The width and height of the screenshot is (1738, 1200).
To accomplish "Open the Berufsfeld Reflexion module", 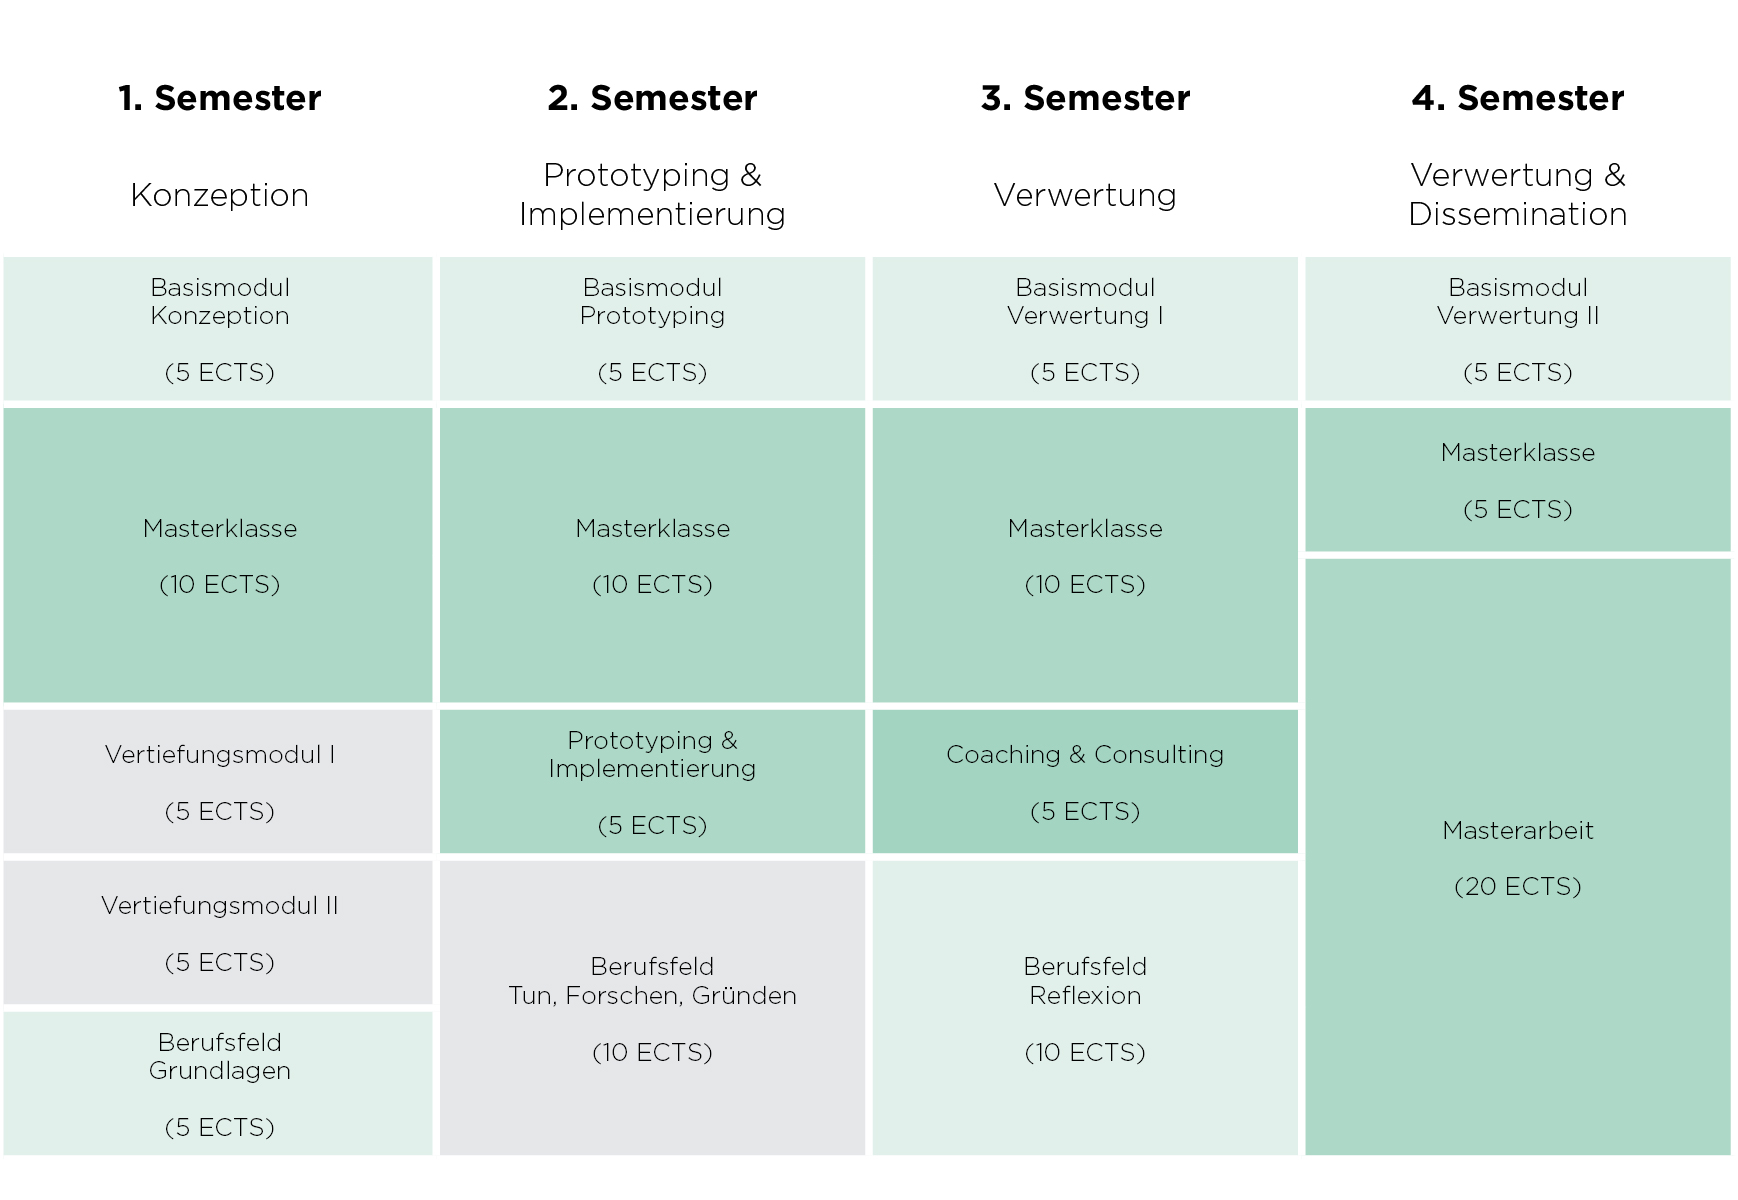I will [1085, 1008].
